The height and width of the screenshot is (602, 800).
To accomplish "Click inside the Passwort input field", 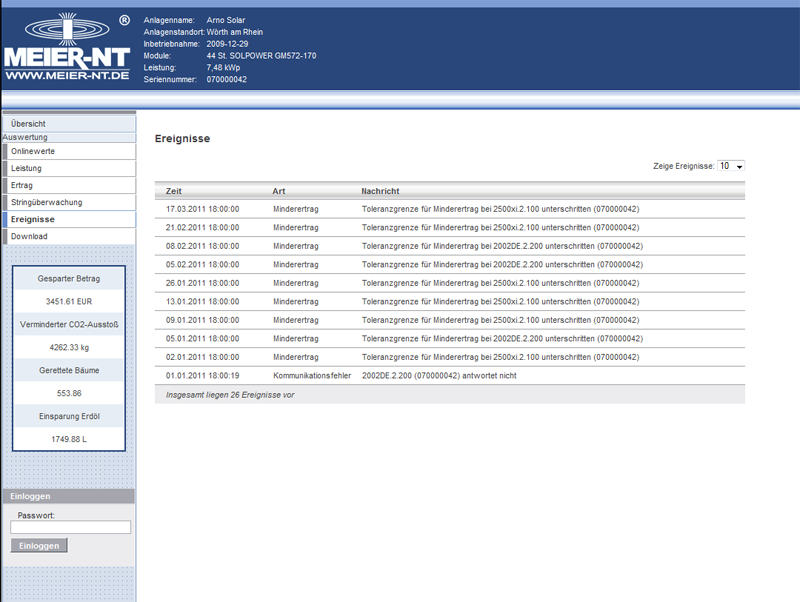I will pyautogui.click(x=70, y=527).
